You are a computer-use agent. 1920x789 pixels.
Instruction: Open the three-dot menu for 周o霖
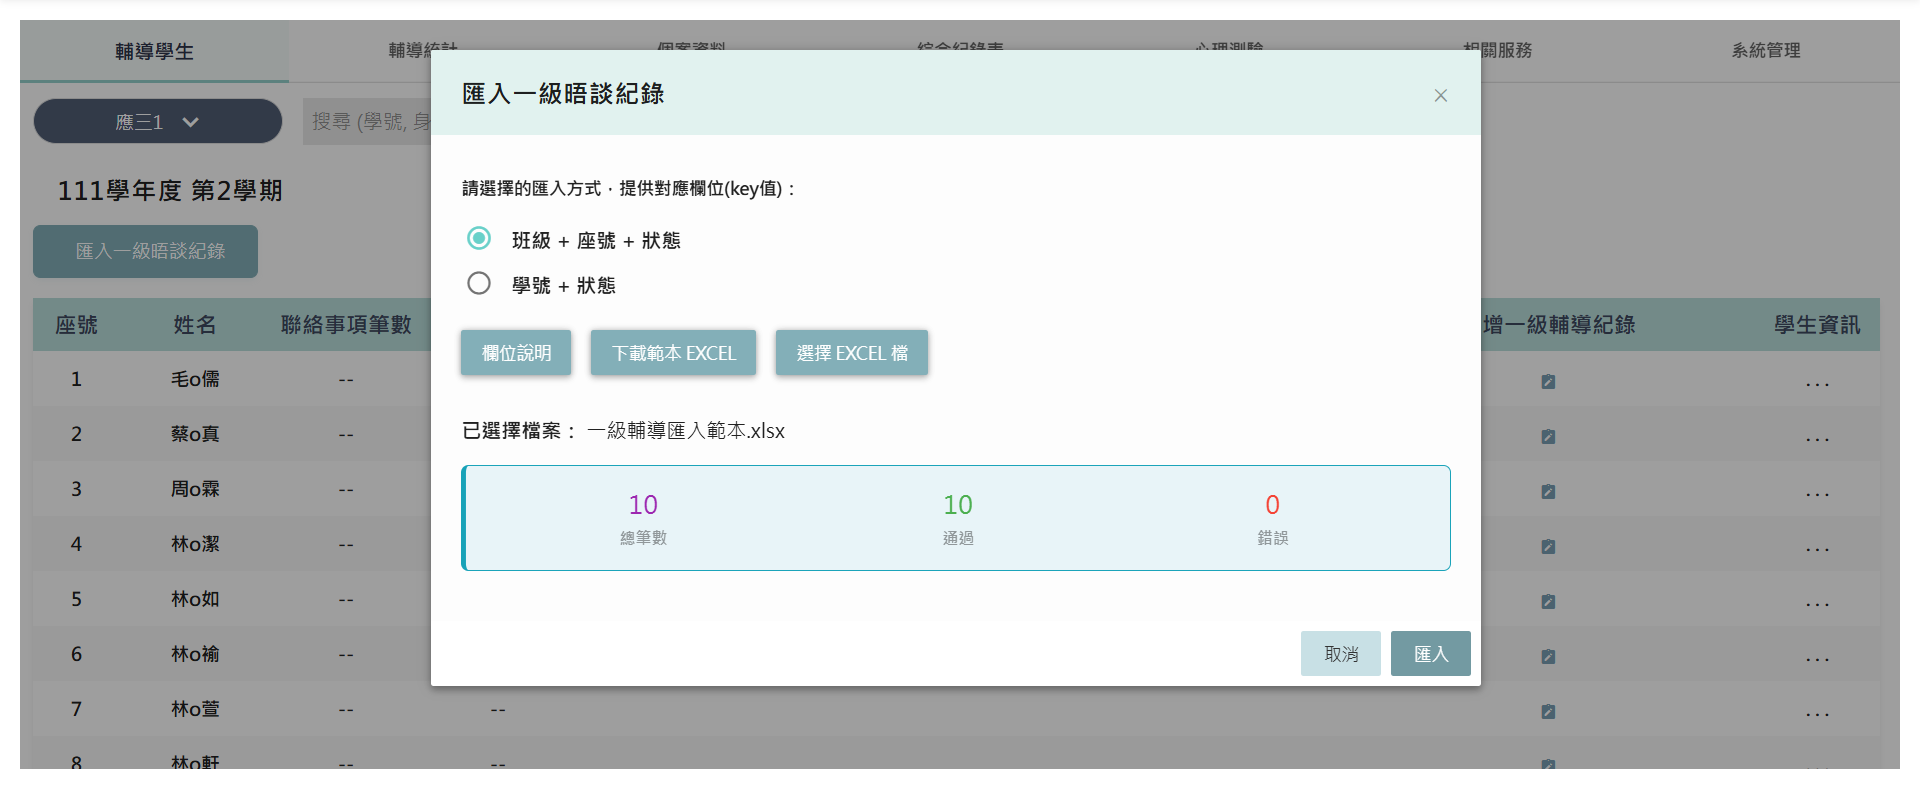pyautogui.click(x=1817, y=494)
